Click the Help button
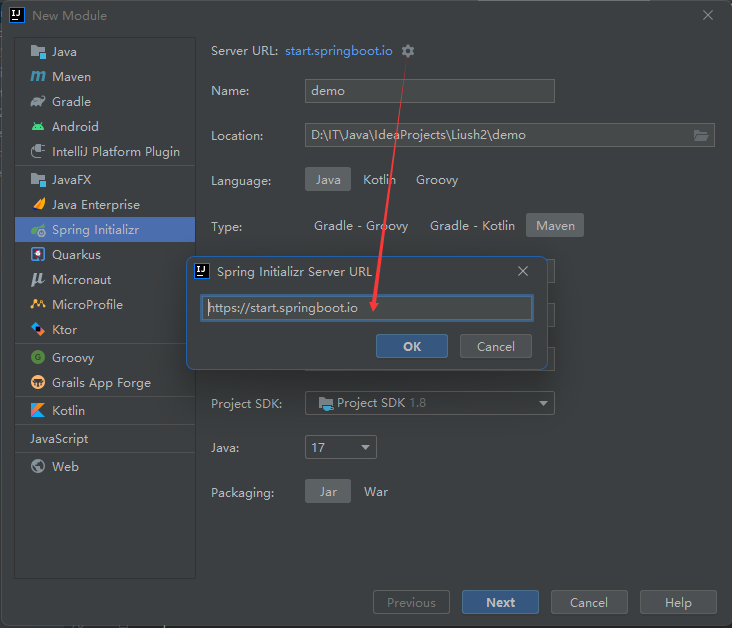The width and height of the screenshot is (732, 628). point(678,602)
